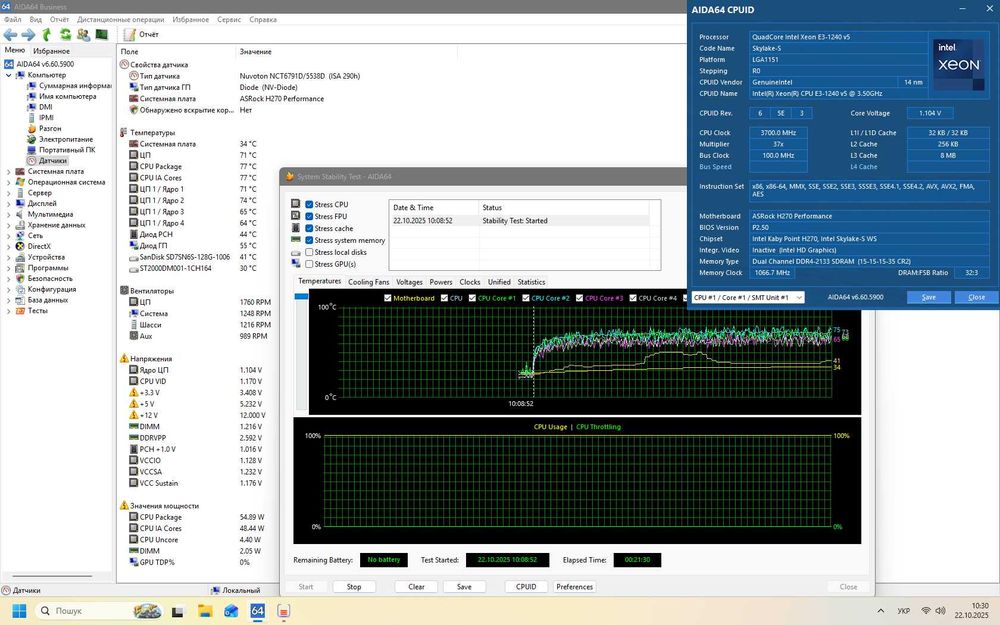This screenshot has width=1000, height=625.
Task: Switch to Statistics tab
Action: (x=531, y=282)
